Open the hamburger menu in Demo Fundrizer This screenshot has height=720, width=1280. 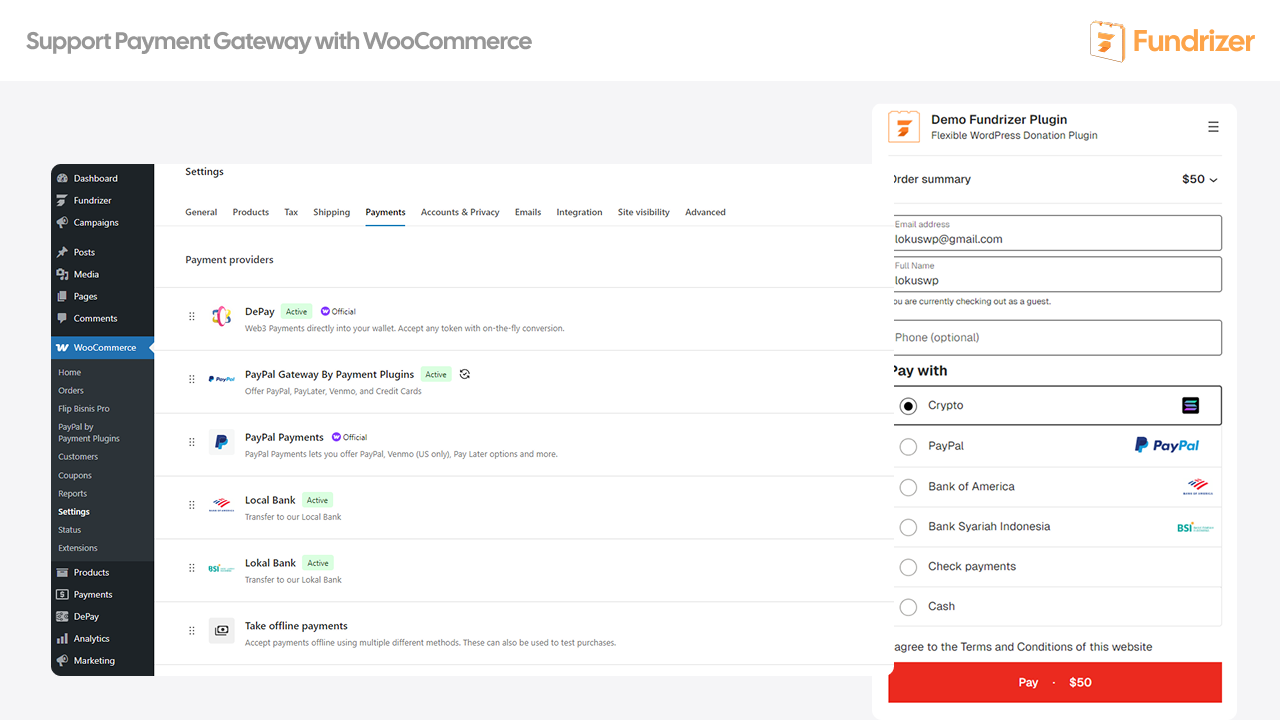tap(1213, 127)
